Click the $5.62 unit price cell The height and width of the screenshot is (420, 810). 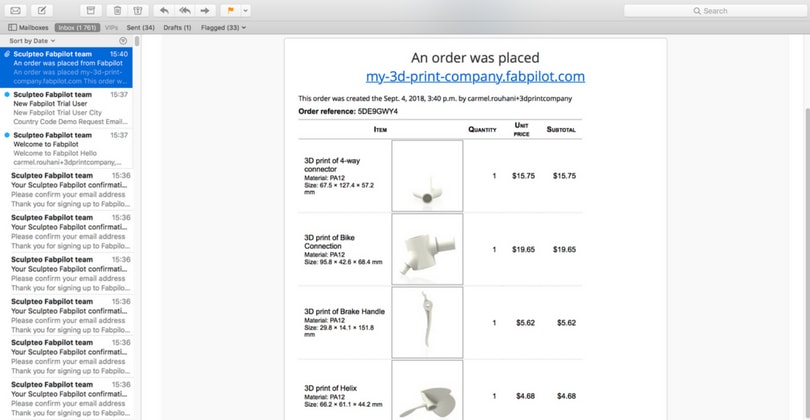[x=525, y=323]
